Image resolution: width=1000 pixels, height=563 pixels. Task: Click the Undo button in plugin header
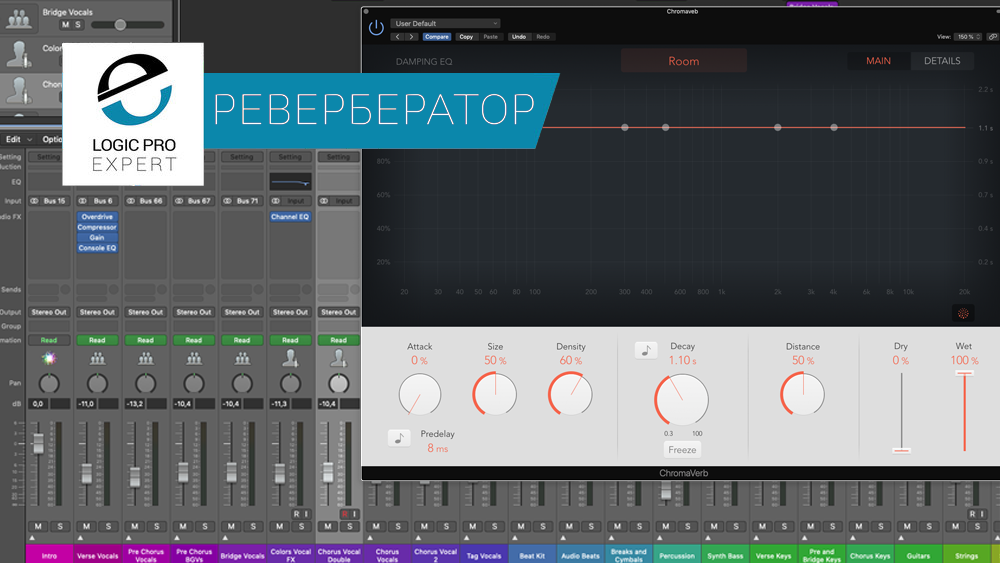tap(519, 37)
